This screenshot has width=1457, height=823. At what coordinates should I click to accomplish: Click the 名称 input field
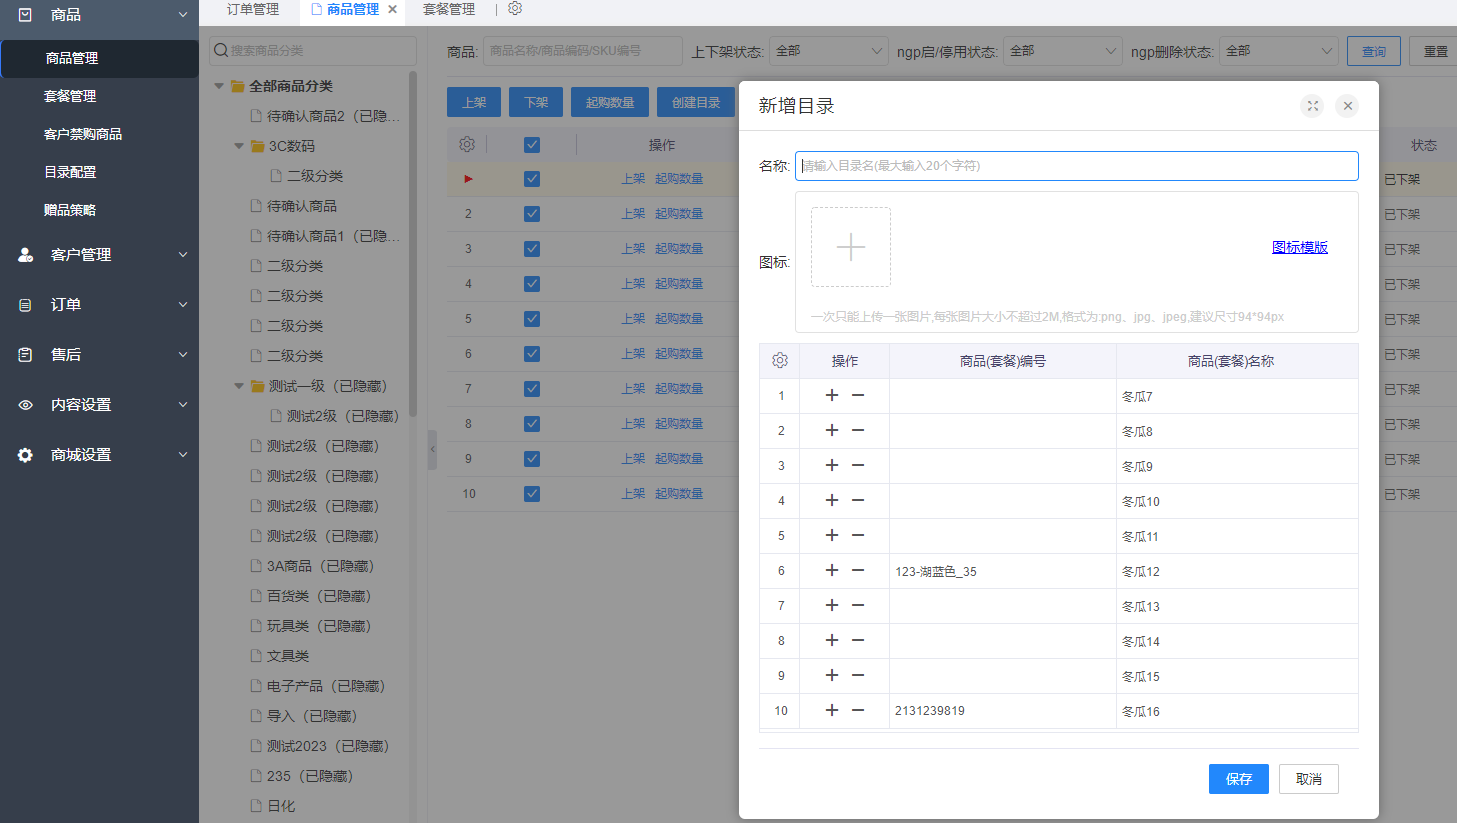coord(1076,166)
